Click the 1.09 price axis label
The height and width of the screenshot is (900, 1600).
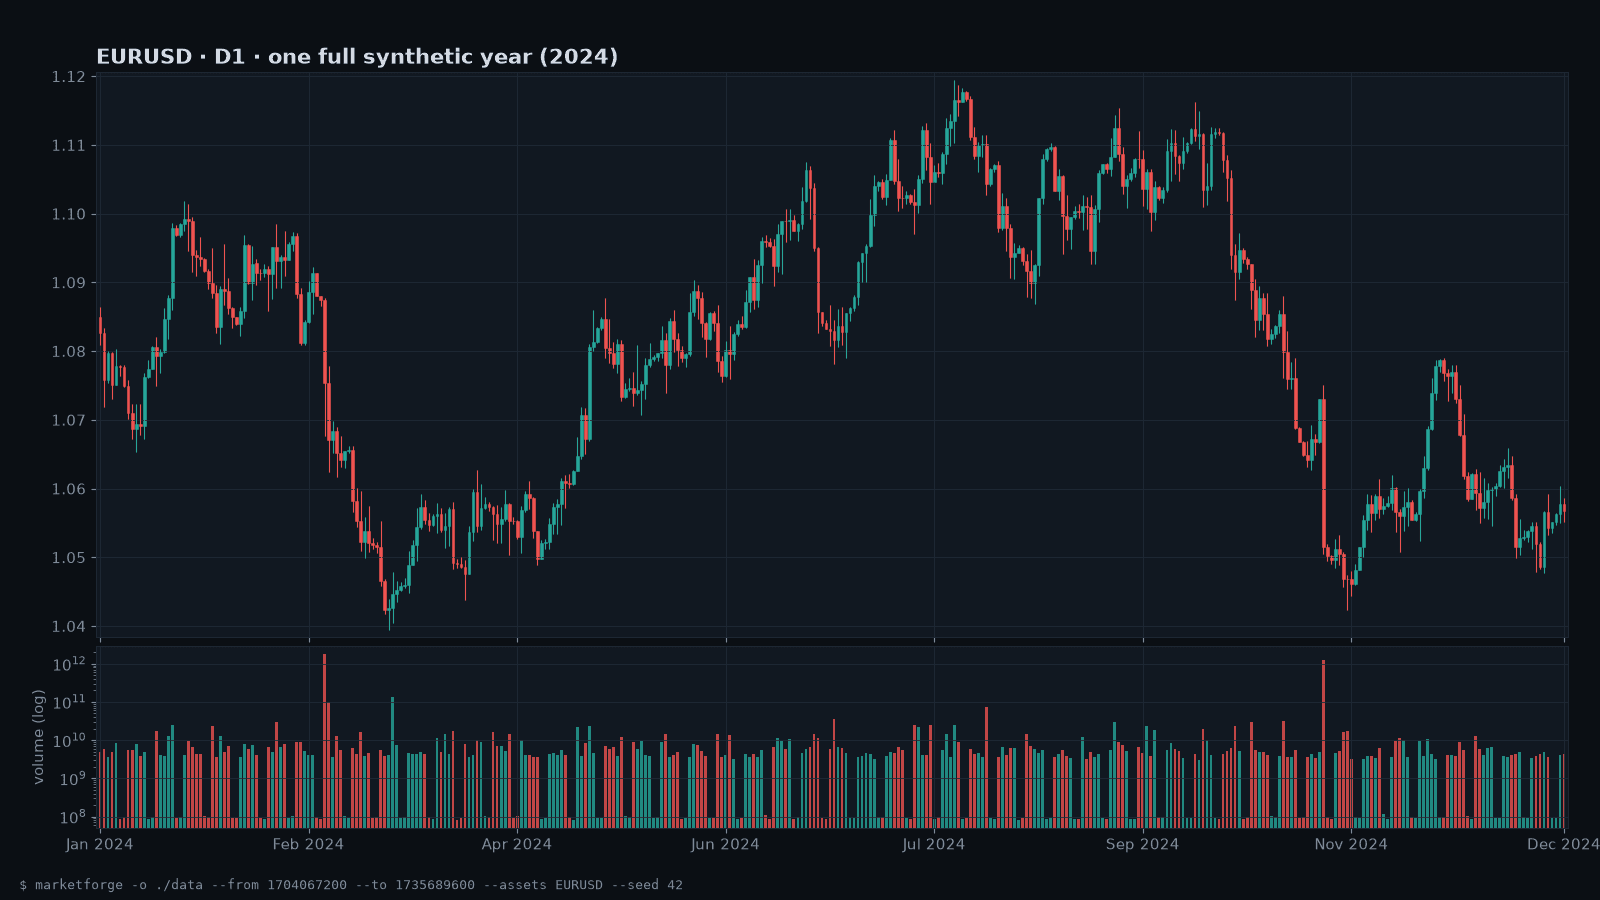(69, 283)
